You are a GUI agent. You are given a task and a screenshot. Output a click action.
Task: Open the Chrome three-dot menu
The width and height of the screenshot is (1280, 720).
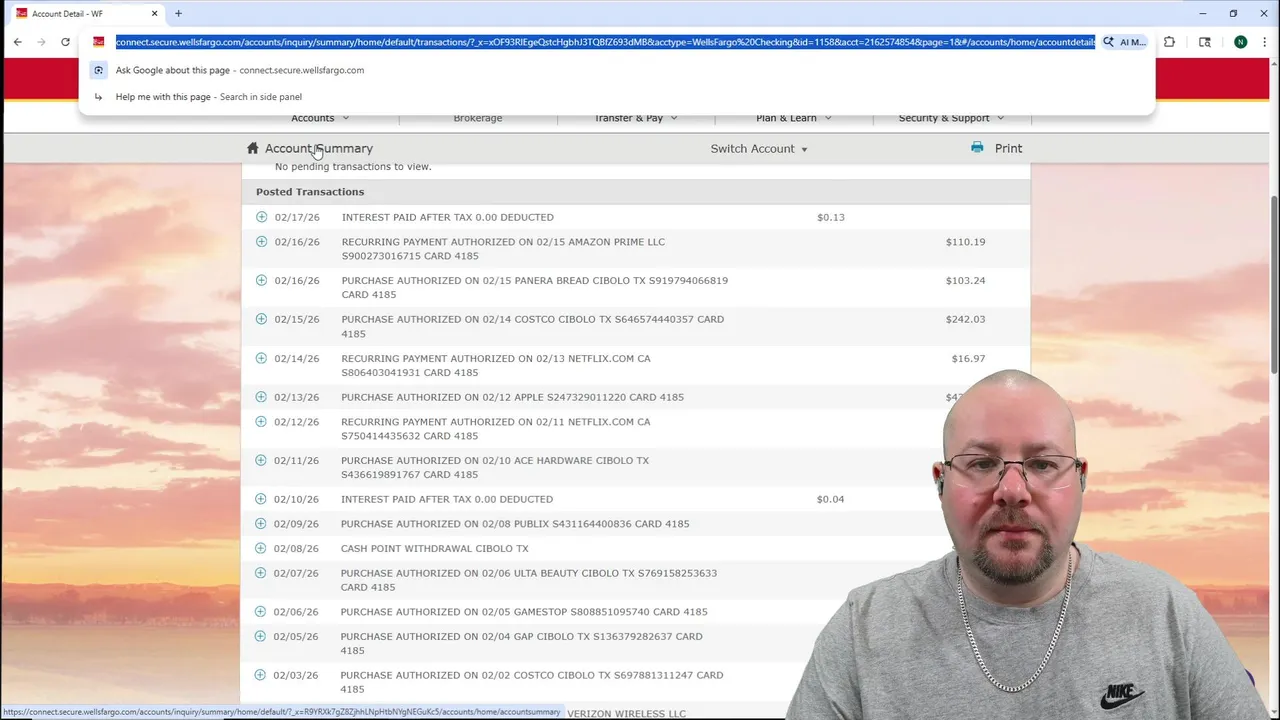pyautogui.click(x=1265, y=42)
